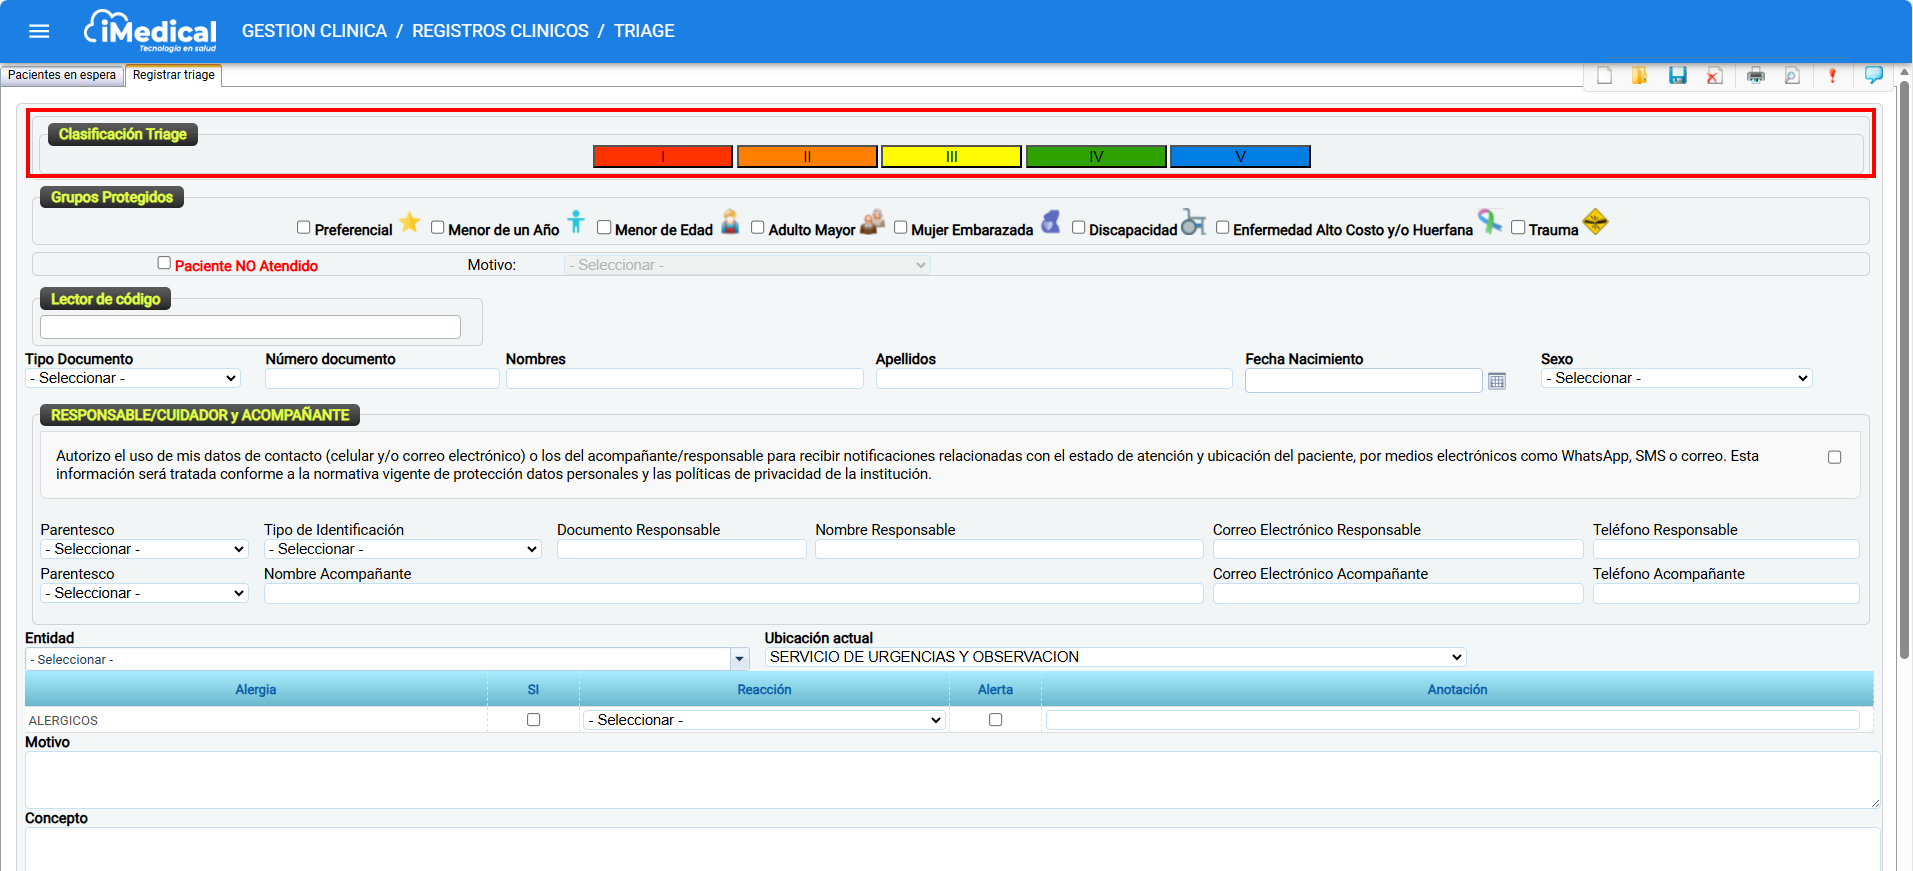Select the Registrar triage tab
This screenshot has height=871, width=1913.
click(x=173, y=75)
